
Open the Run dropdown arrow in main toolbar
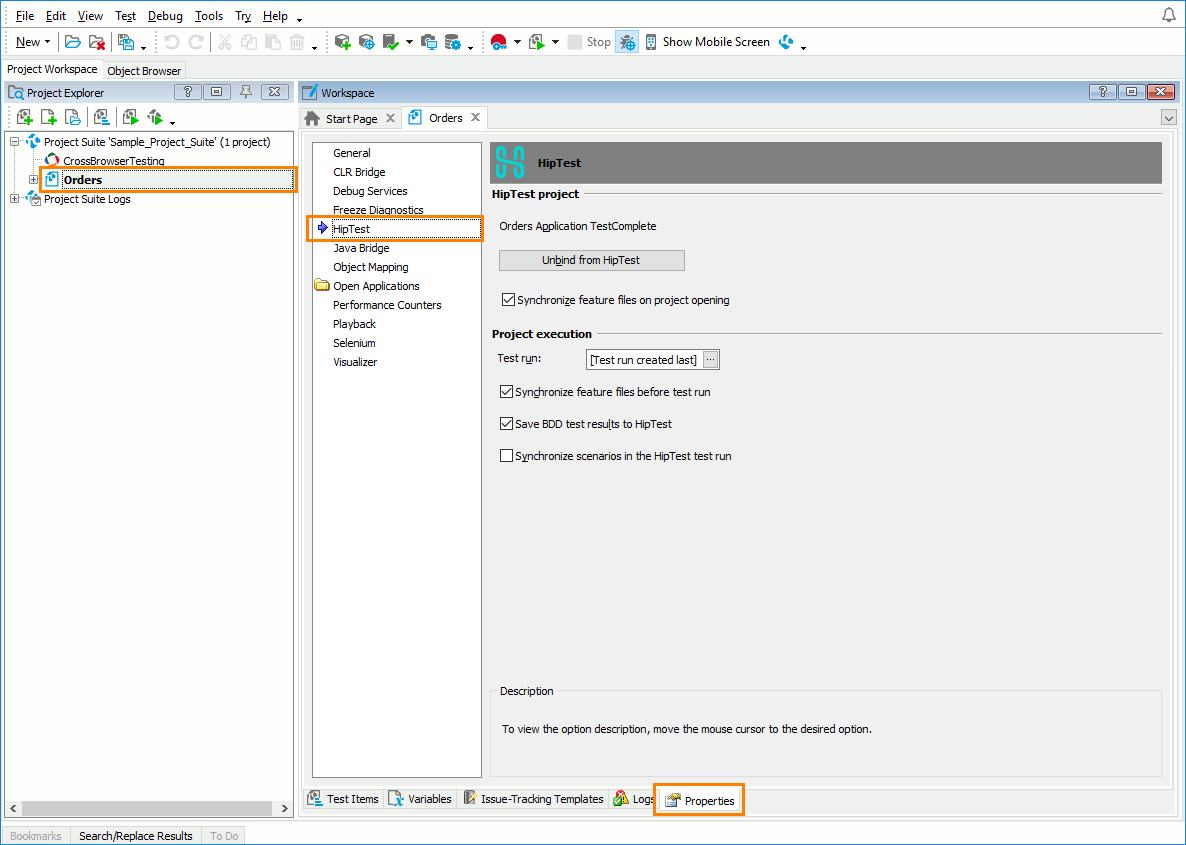click(x=555, y=42)
